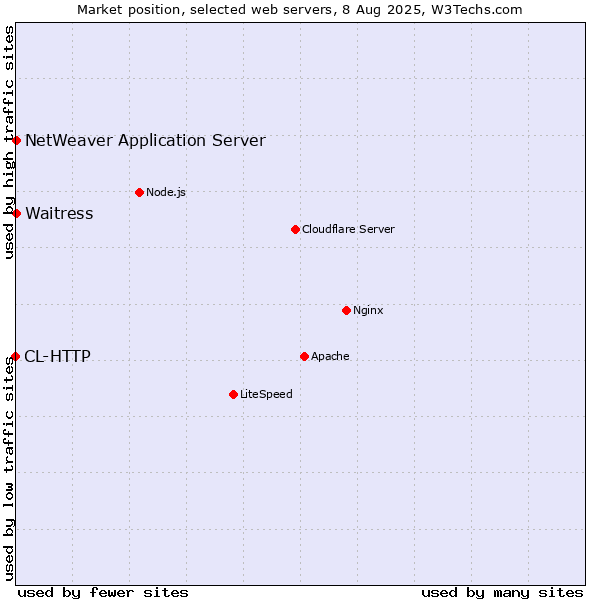
Task: Click the 'Node.js' label text
Action: tap(166, 192)
